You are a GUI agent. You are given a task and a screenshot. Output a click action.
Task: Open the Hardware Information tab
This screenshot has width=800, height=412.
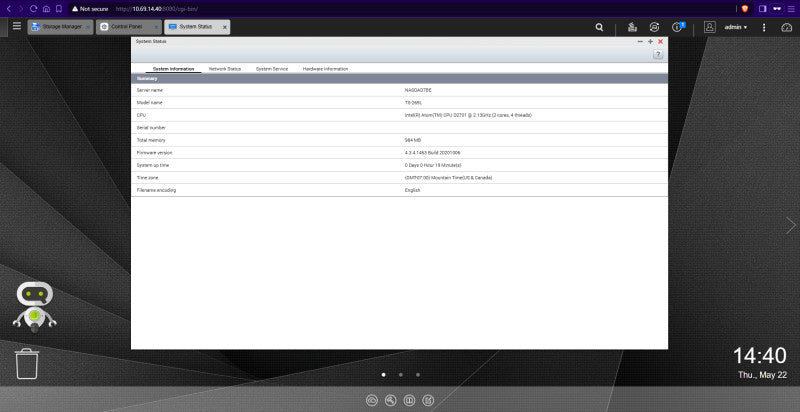326,68
